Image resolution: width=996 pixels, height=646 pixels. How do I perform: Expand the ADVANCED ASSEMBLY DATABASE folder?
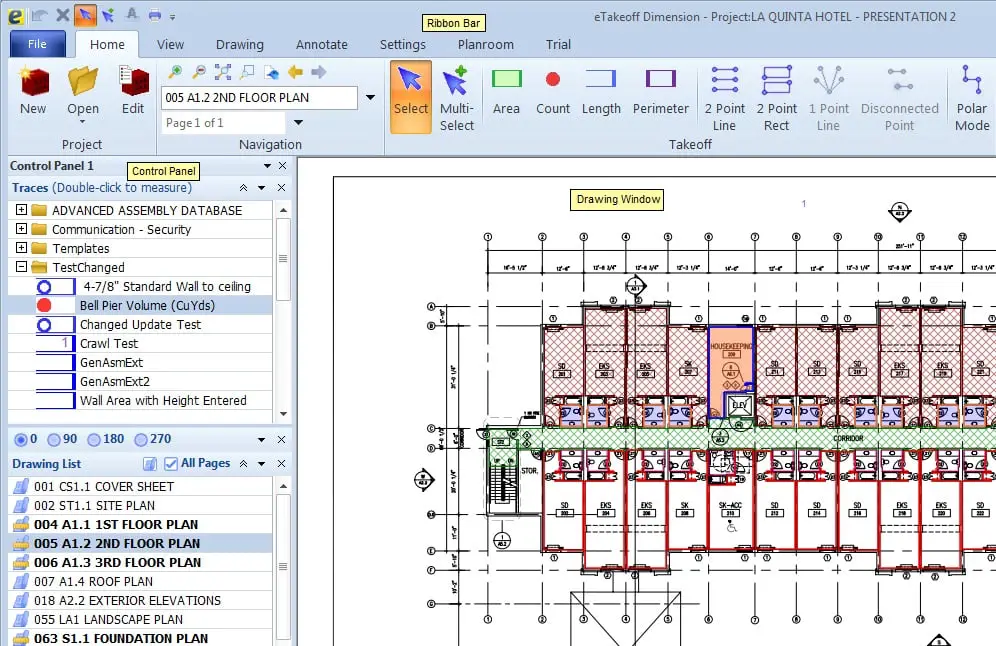click(21, 211)
